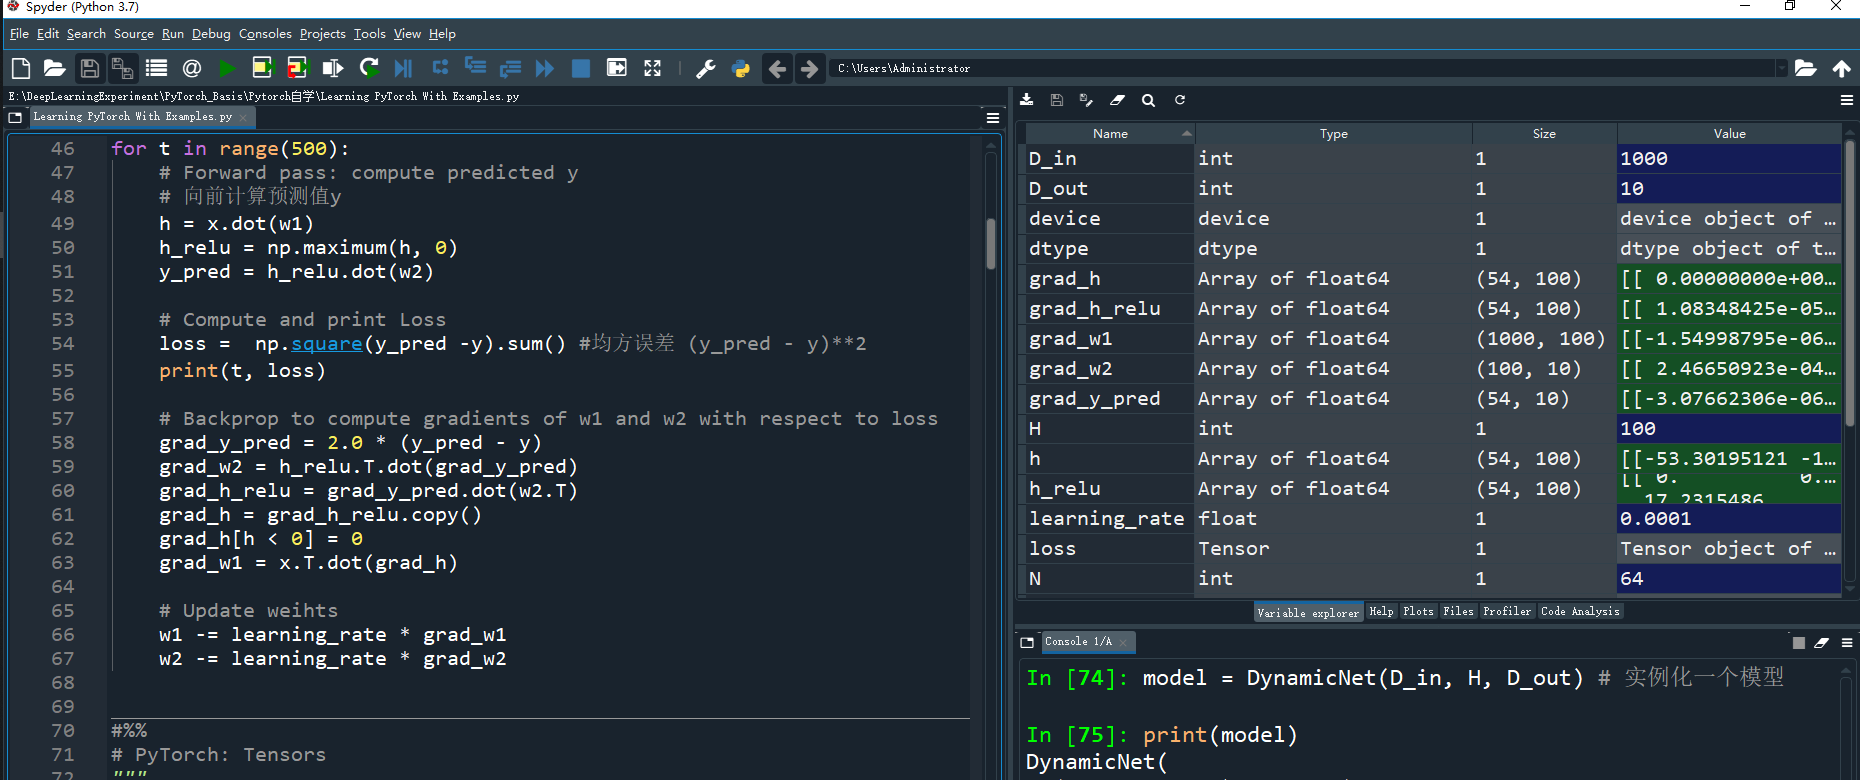Close the Console 1/A tab

1124,642
